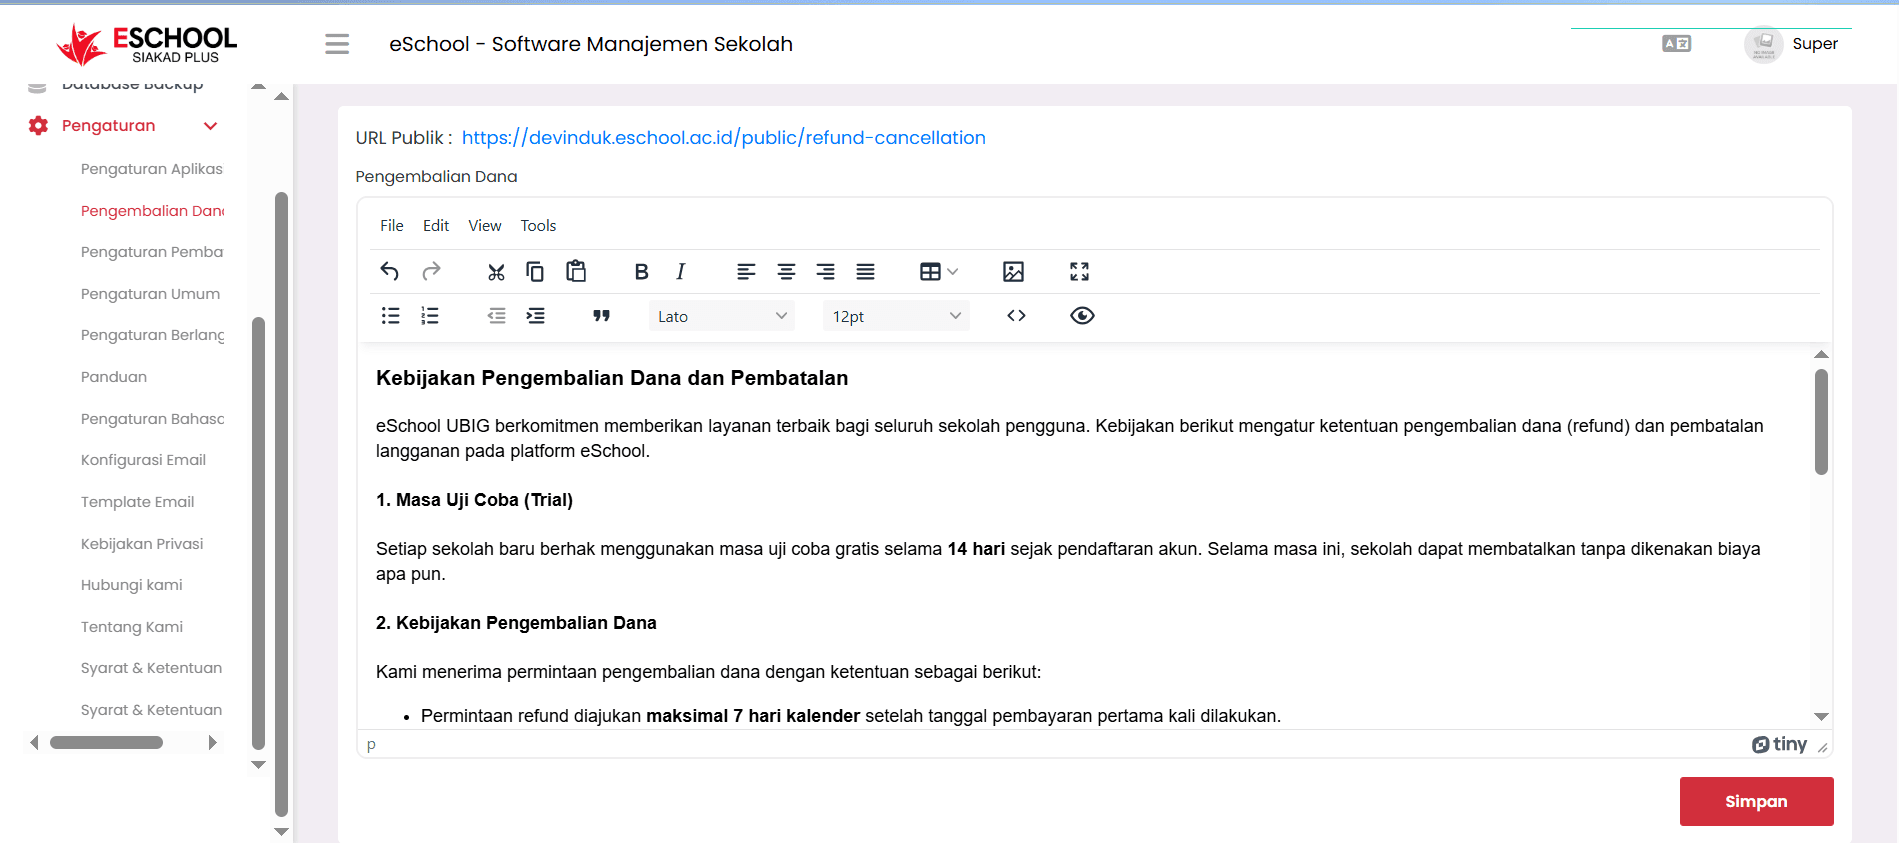The width and height of the screenshot is (1899, 843).
Task: Toggle bold formatting
Action: (x=642, y=272)
